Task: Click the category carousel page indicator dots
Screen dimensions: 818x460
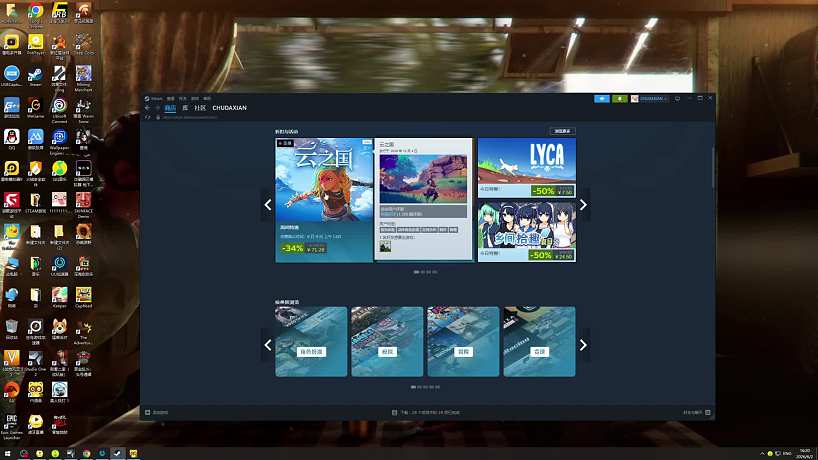Action: (x=425, y=387)
